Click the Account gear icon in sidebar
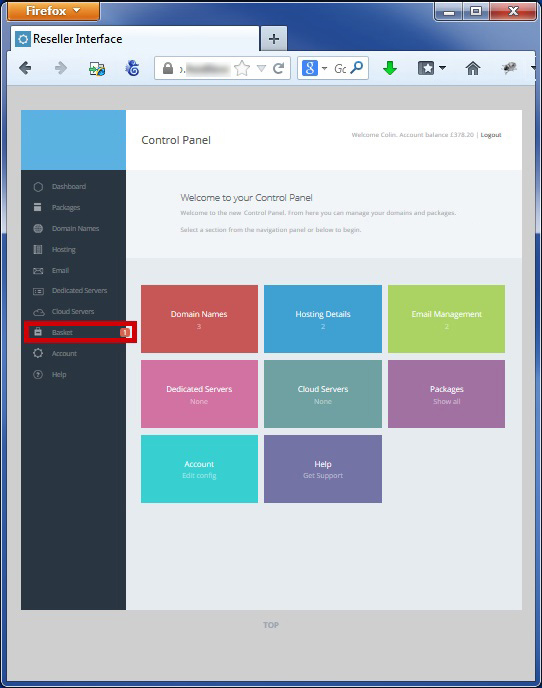 point(38,353)
